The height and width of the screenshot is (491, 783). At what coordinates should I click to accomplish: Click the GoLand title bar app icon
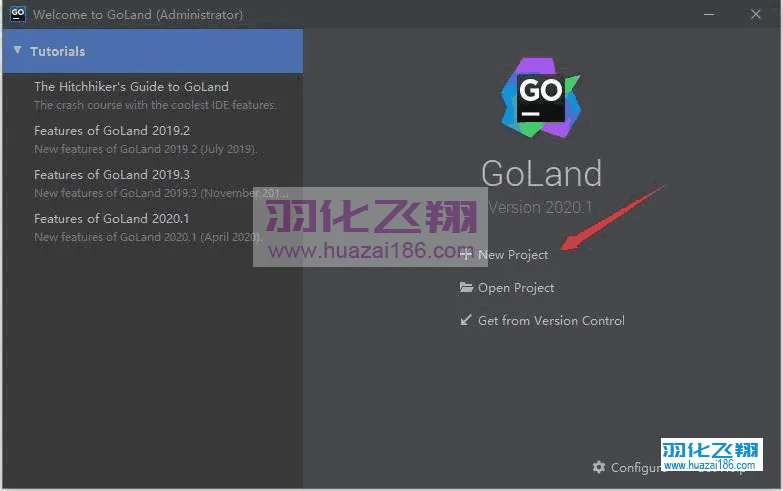tap(17, 14)
